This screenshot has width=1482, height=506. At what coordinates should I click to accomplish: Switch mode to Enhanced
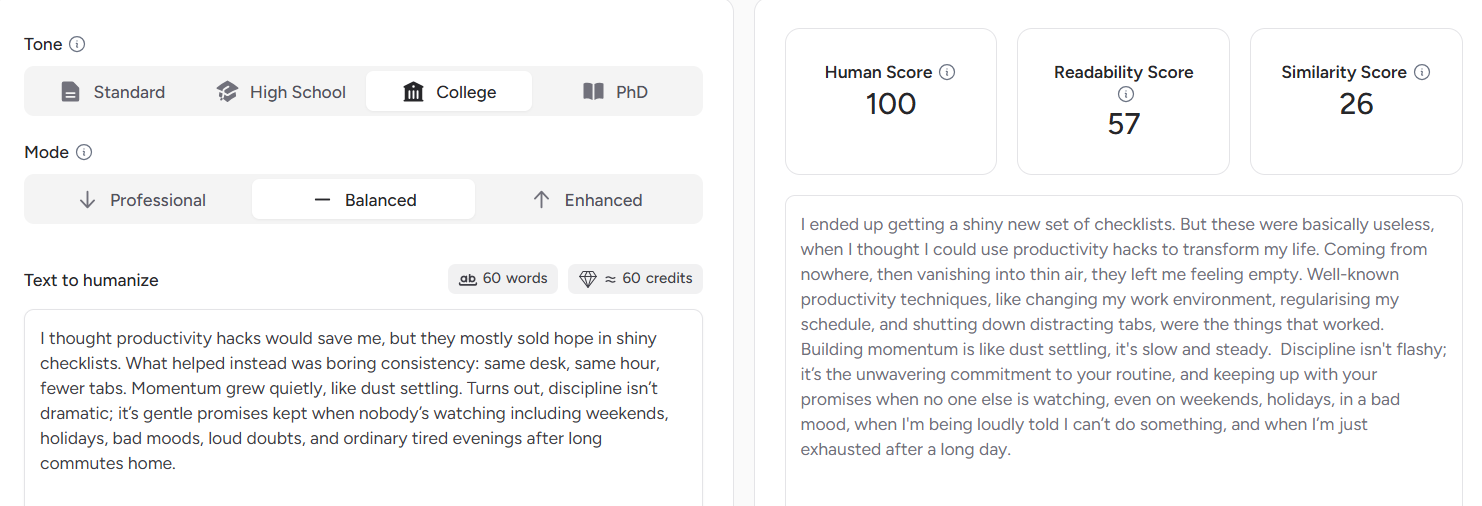(x=587, y=200)
